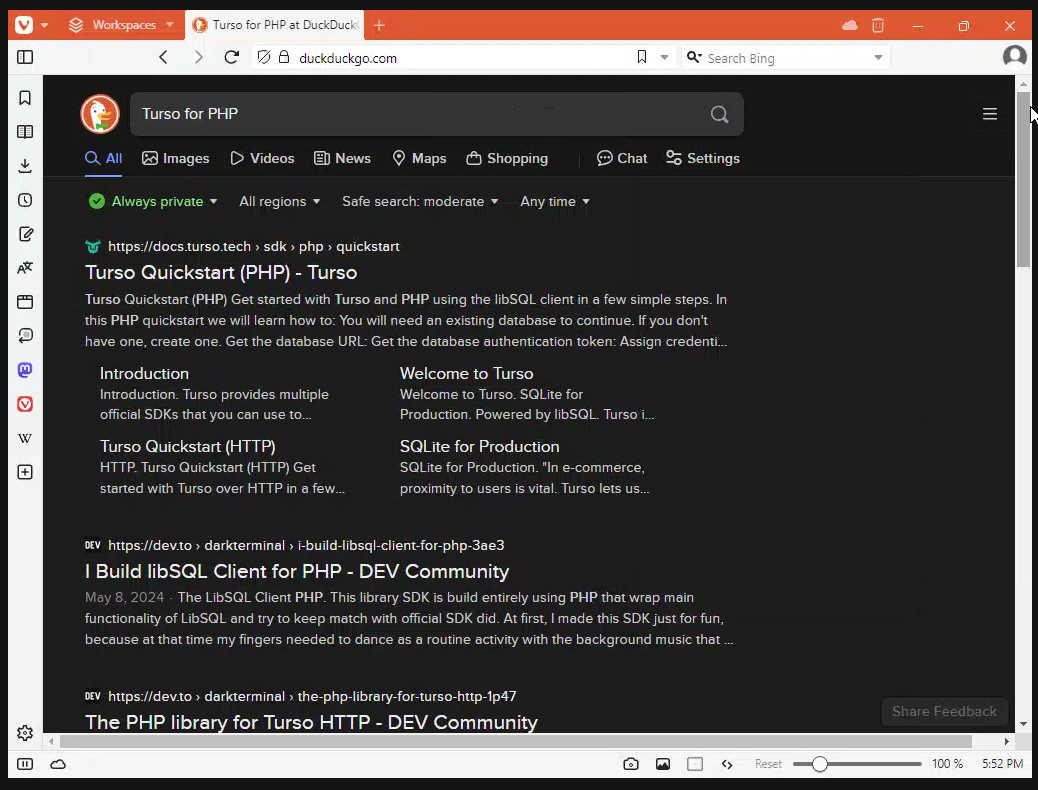Open the Safe search: moderate dropdown
The width and height of the screenshot is (1038, 790).
tap(420, 201)
